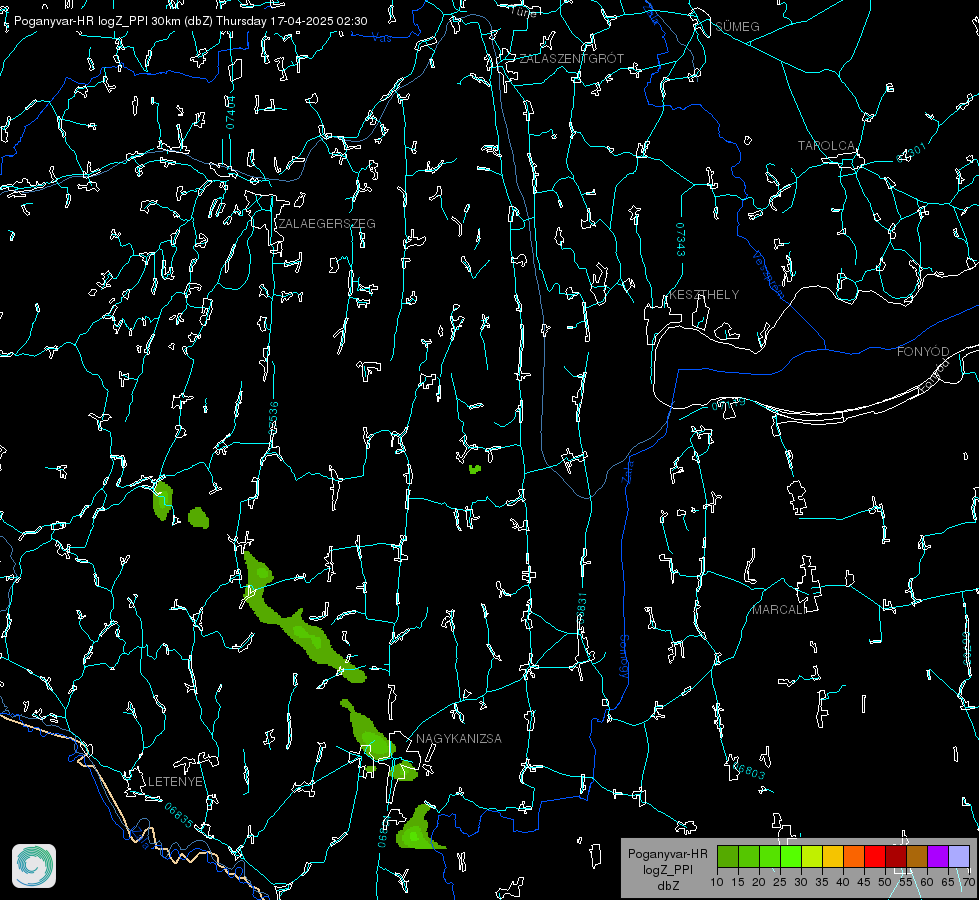979x900 pixels.
Task: Select the 55-60 dBZ brown legend swatch
Action: [917, 856]
